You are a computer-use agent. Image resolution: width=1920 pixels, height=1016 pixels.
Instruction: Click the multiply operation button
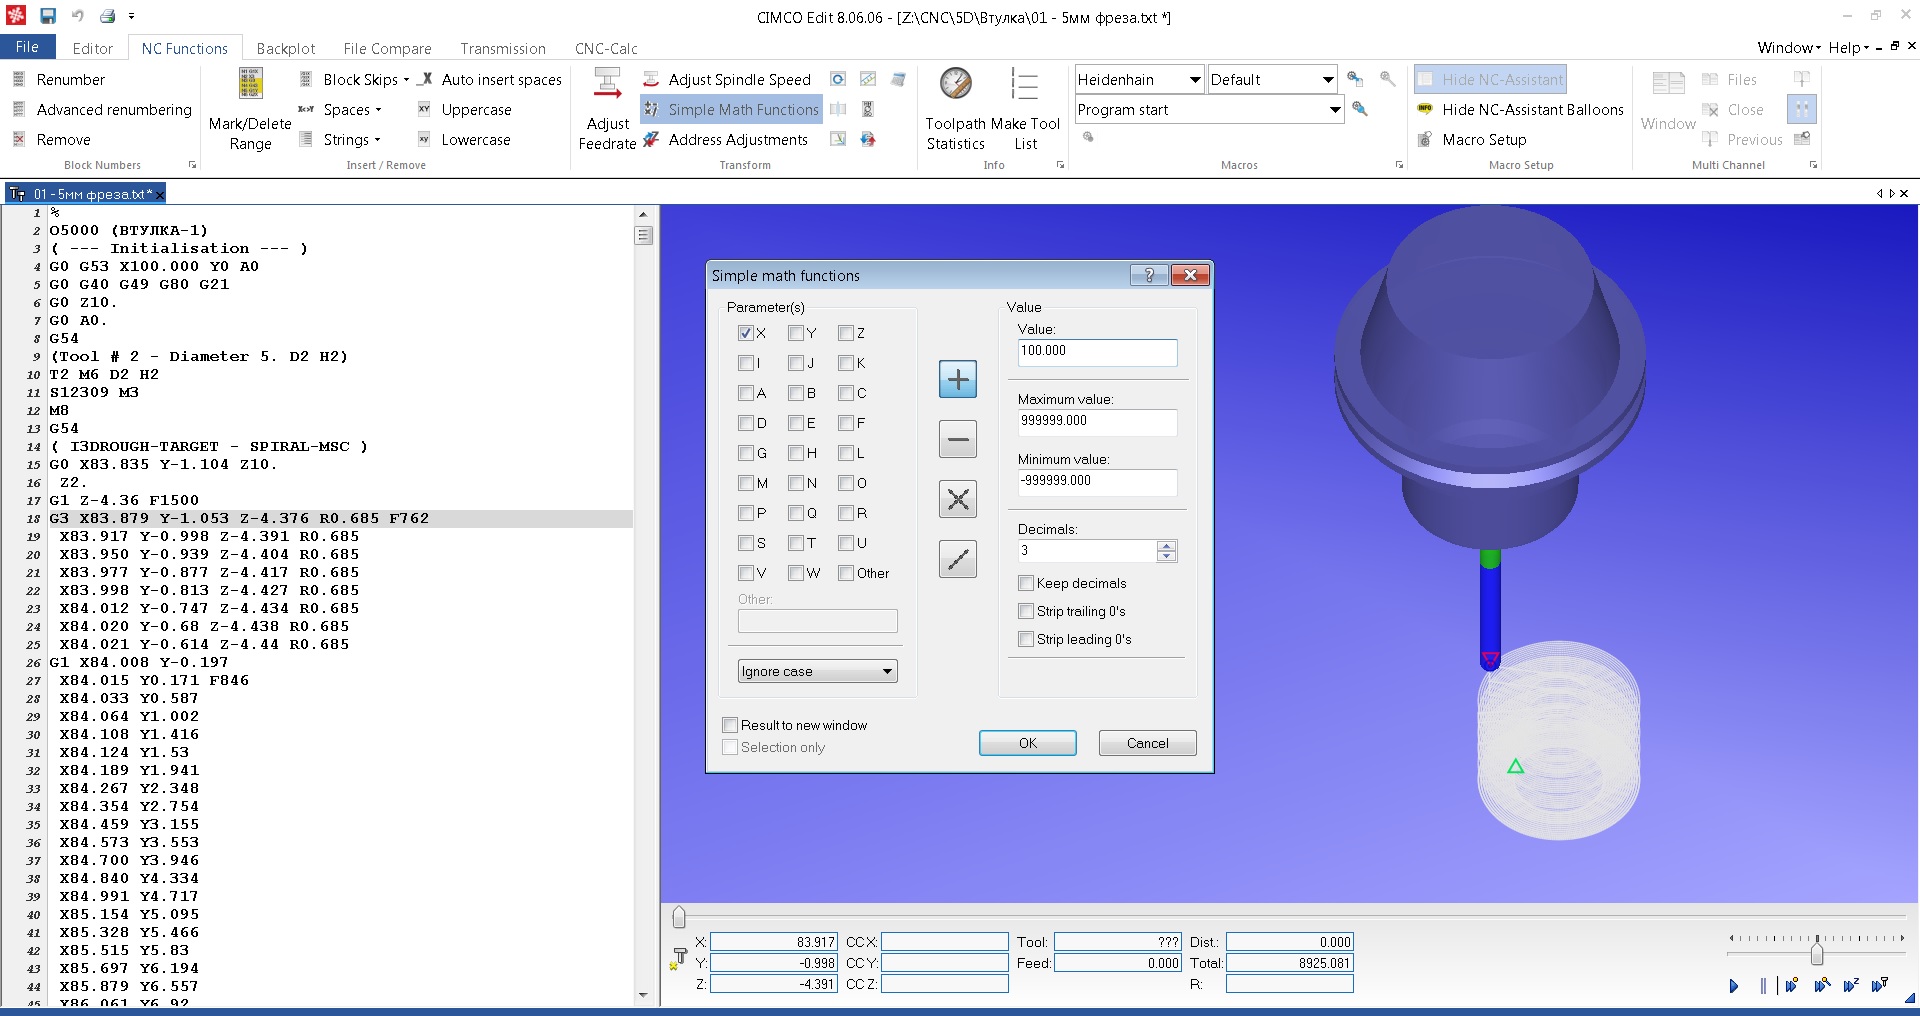(x=958, y=499)
